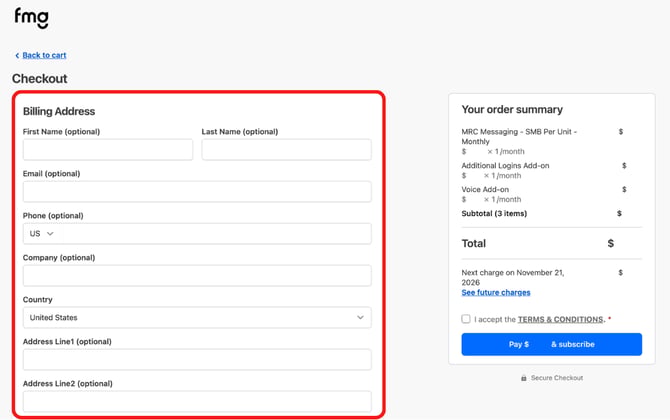Screen dimensions: 670x420
Task: Click the Country dropdown chevron arrow
Action: click(360, 317)
